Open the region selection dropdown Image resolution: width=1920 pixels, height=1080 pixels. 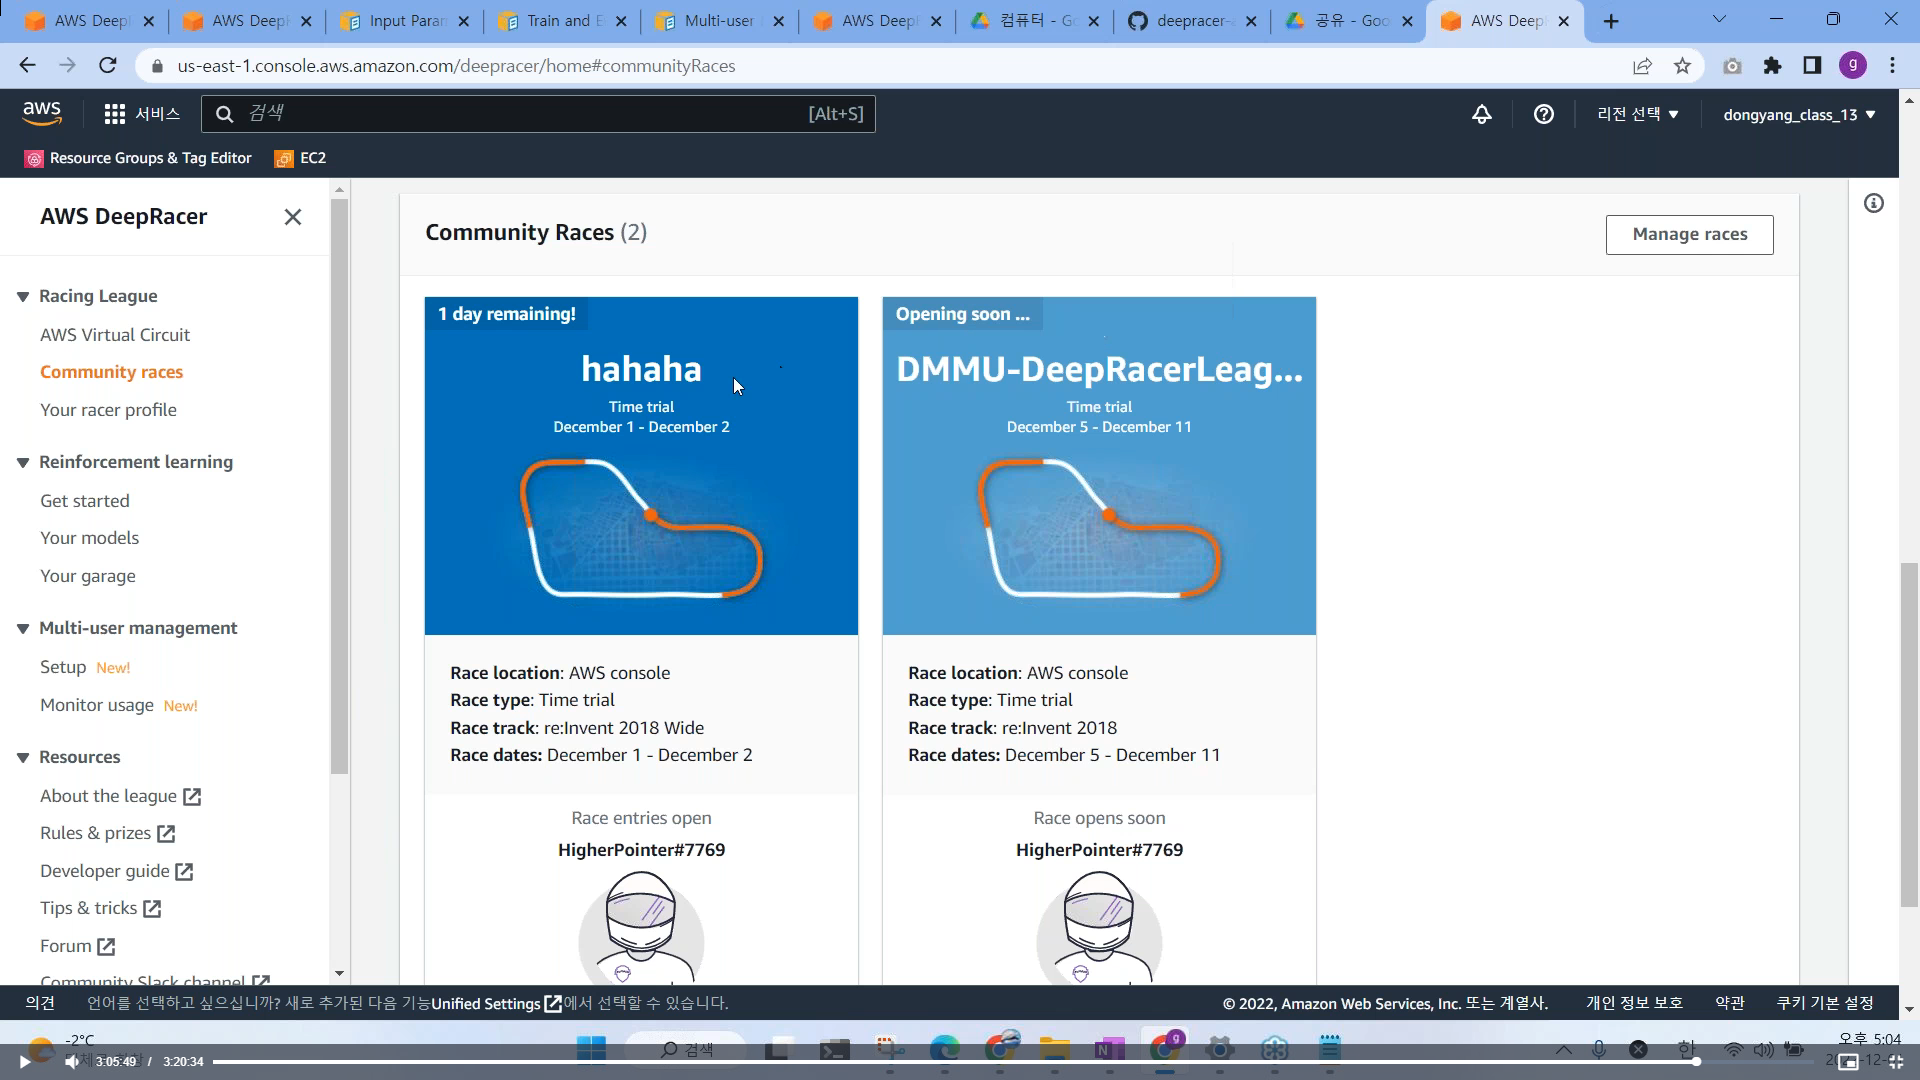[1637, 114]
